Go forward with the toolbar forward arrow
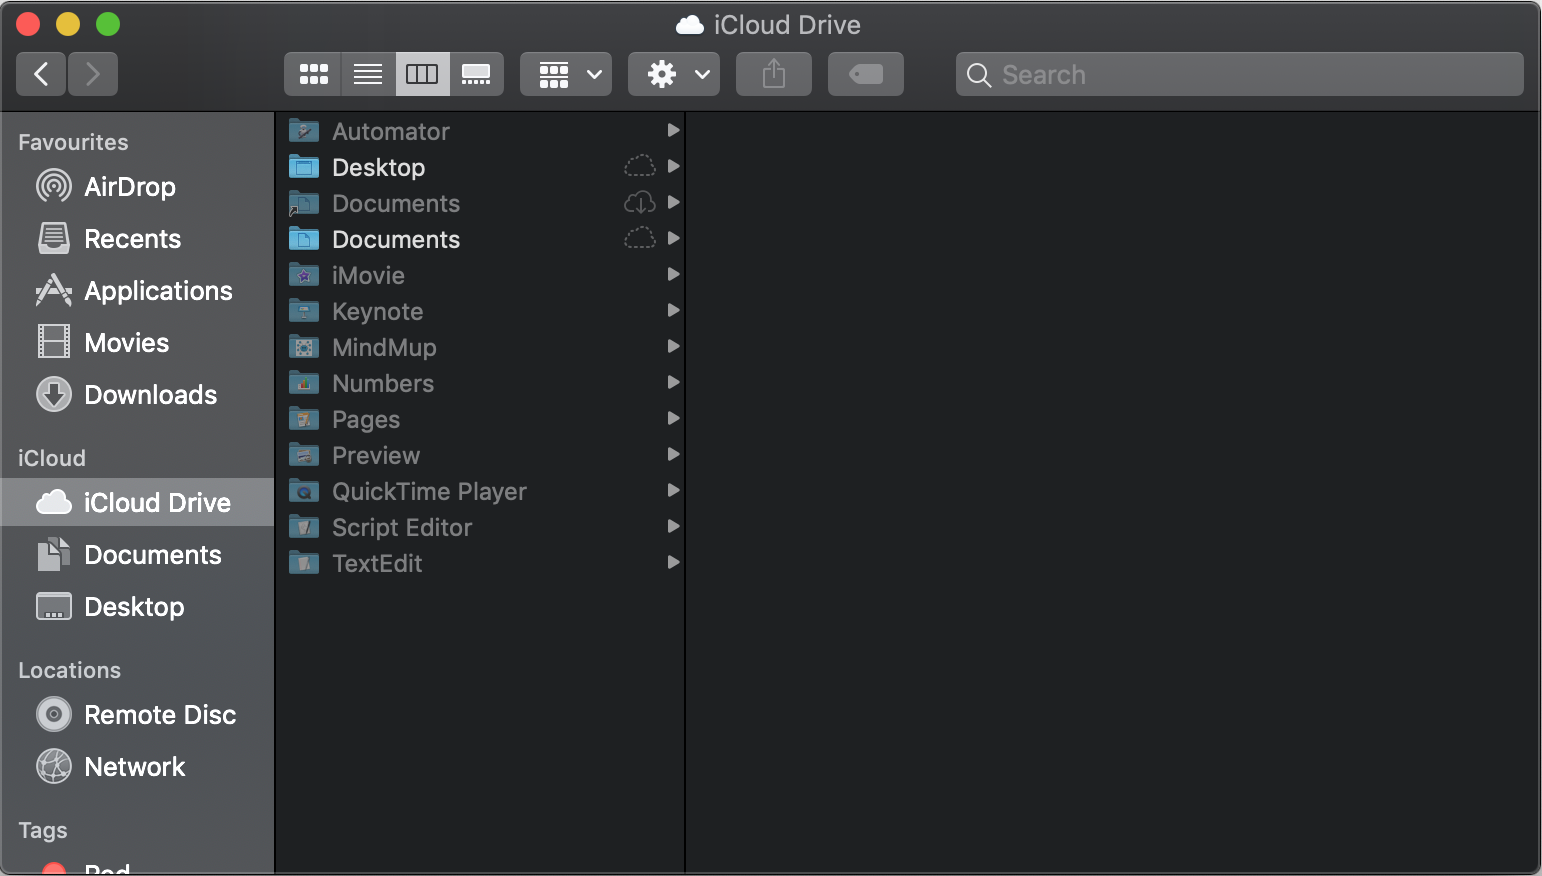The width and height of the screenshot is (1542, 876). 93,74
